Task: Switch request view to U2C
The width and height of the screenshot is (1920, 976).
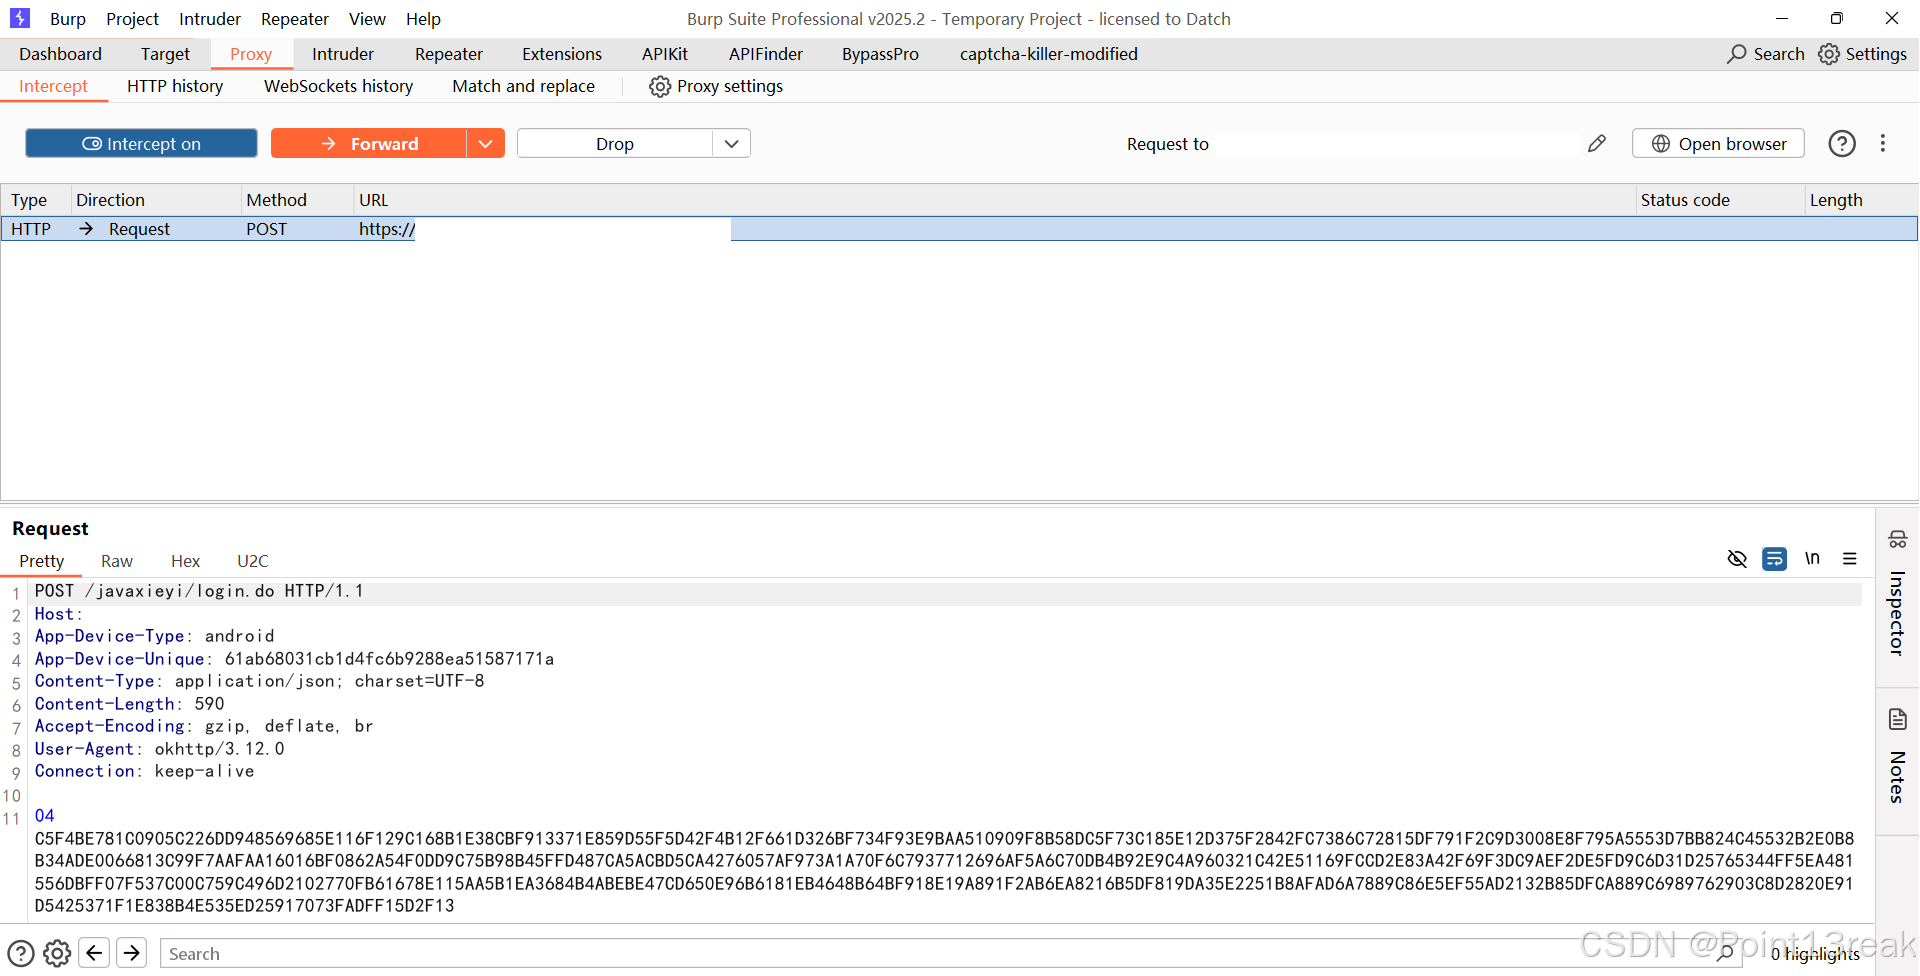Action: tap(253, 561)
